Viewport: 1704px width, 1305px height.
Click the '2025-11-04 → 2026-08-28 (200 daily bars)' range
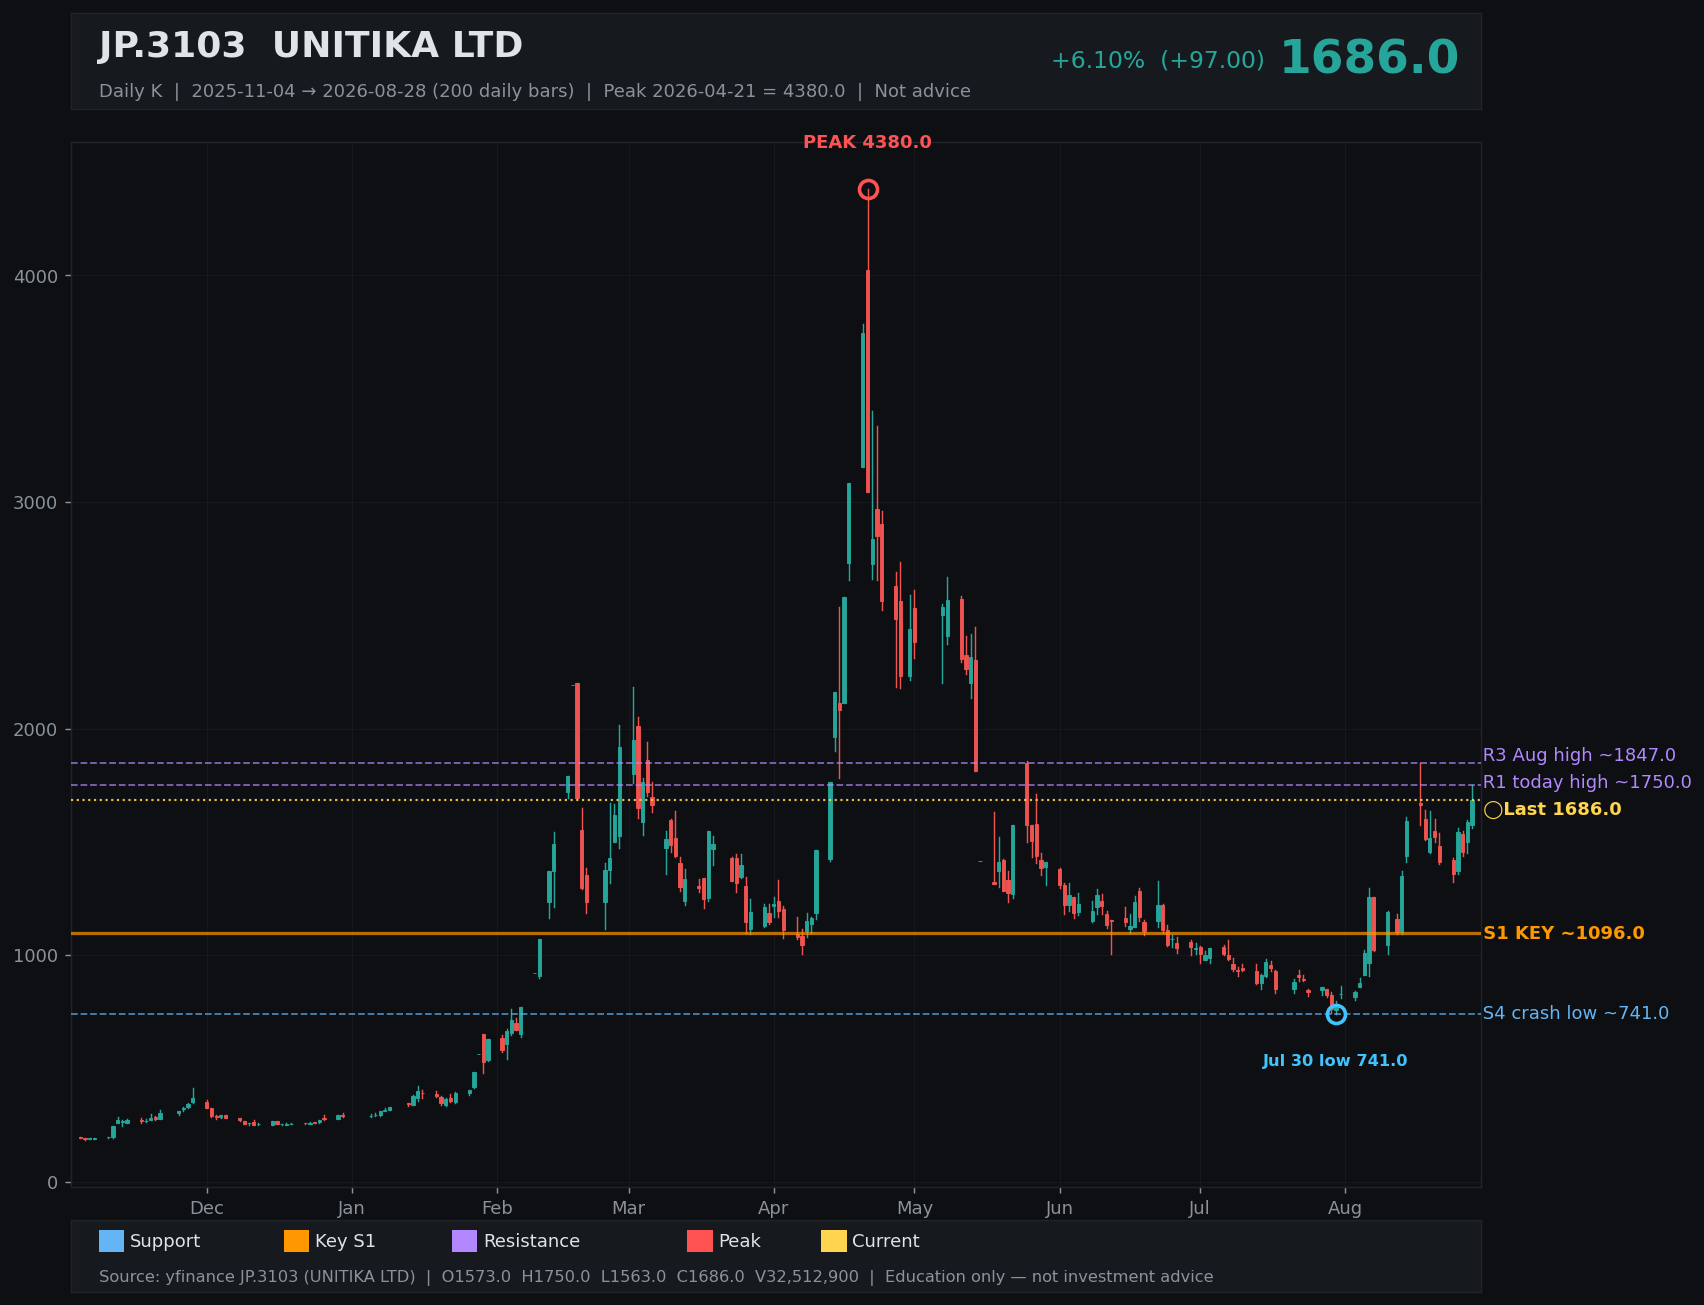tap(383, 91)
